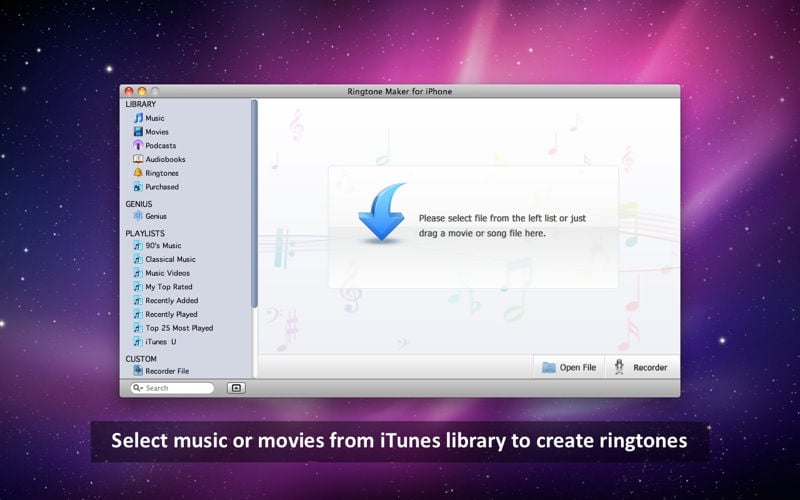Open the Music Videos playlist
The image size is (800, 500).
[x=167, y=273]
